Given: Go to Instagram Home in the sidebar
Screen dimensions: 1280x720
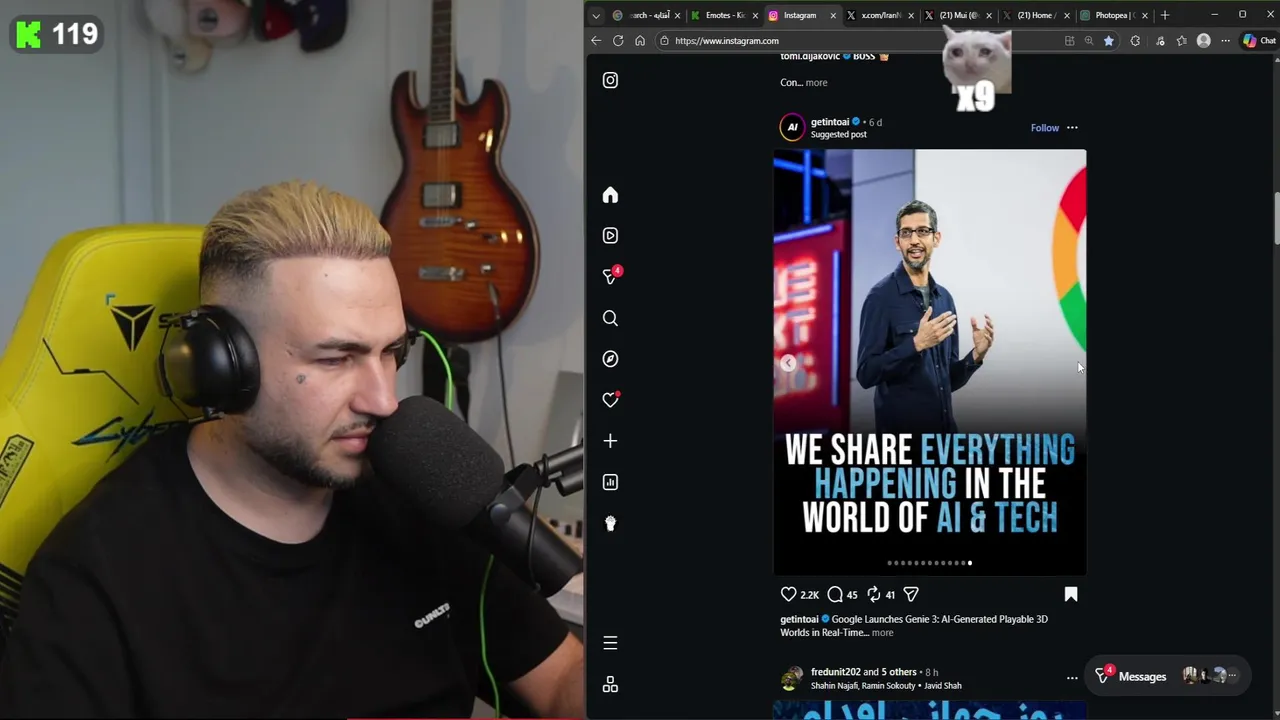Looking at the screenshot, I should point(610,195).
